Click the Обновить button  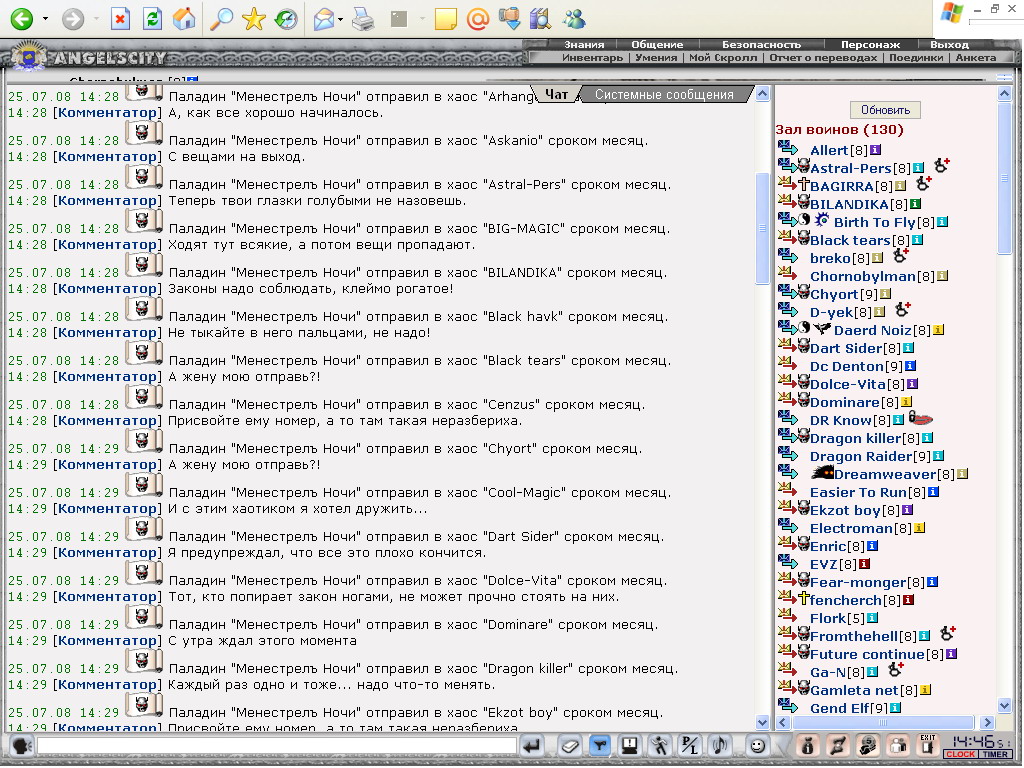(885, 110)
